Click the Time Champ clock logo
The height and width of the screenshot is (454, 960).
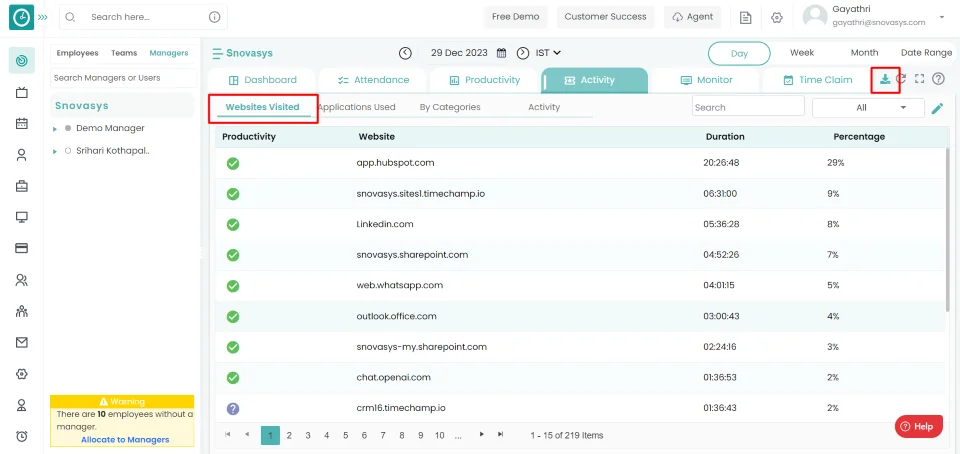[21, 17]
